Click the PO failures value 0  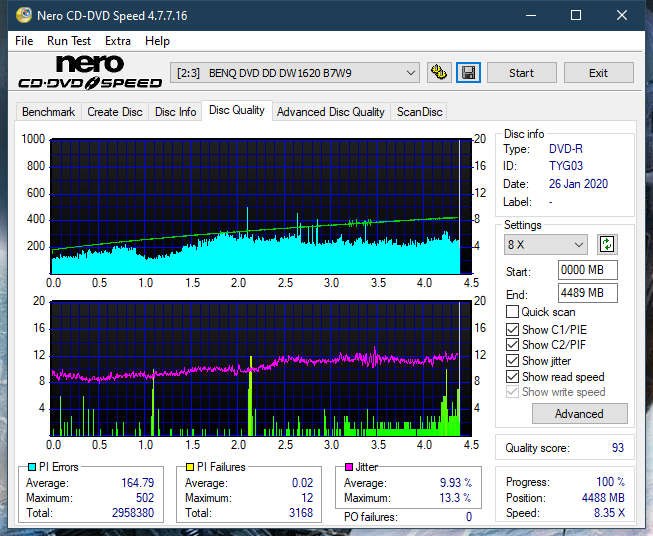coord(469,517)
